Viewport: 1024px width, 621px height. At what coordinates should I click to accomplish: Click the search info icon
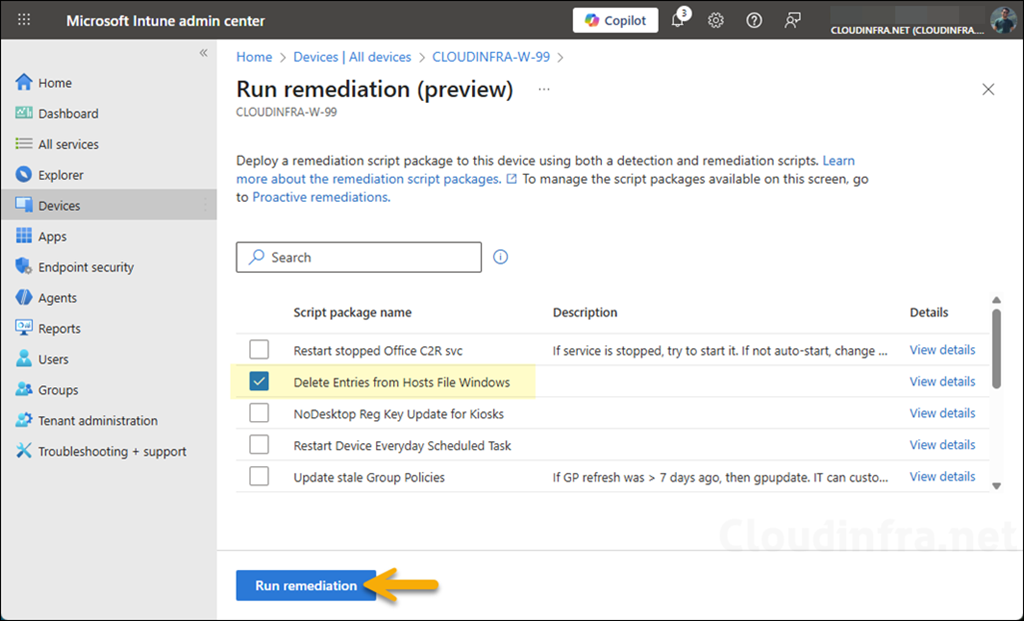[501, 257]
